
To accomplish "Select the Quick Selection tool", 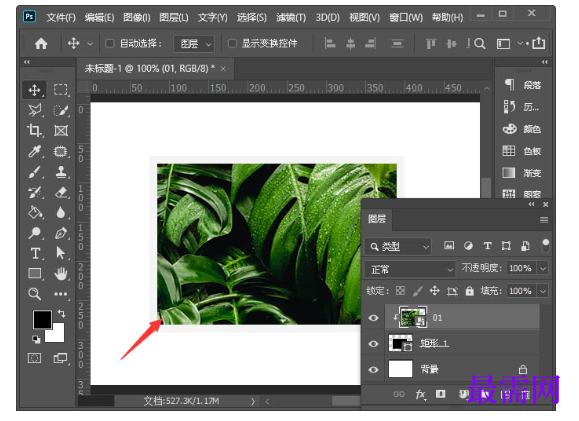I will (61, 110).
